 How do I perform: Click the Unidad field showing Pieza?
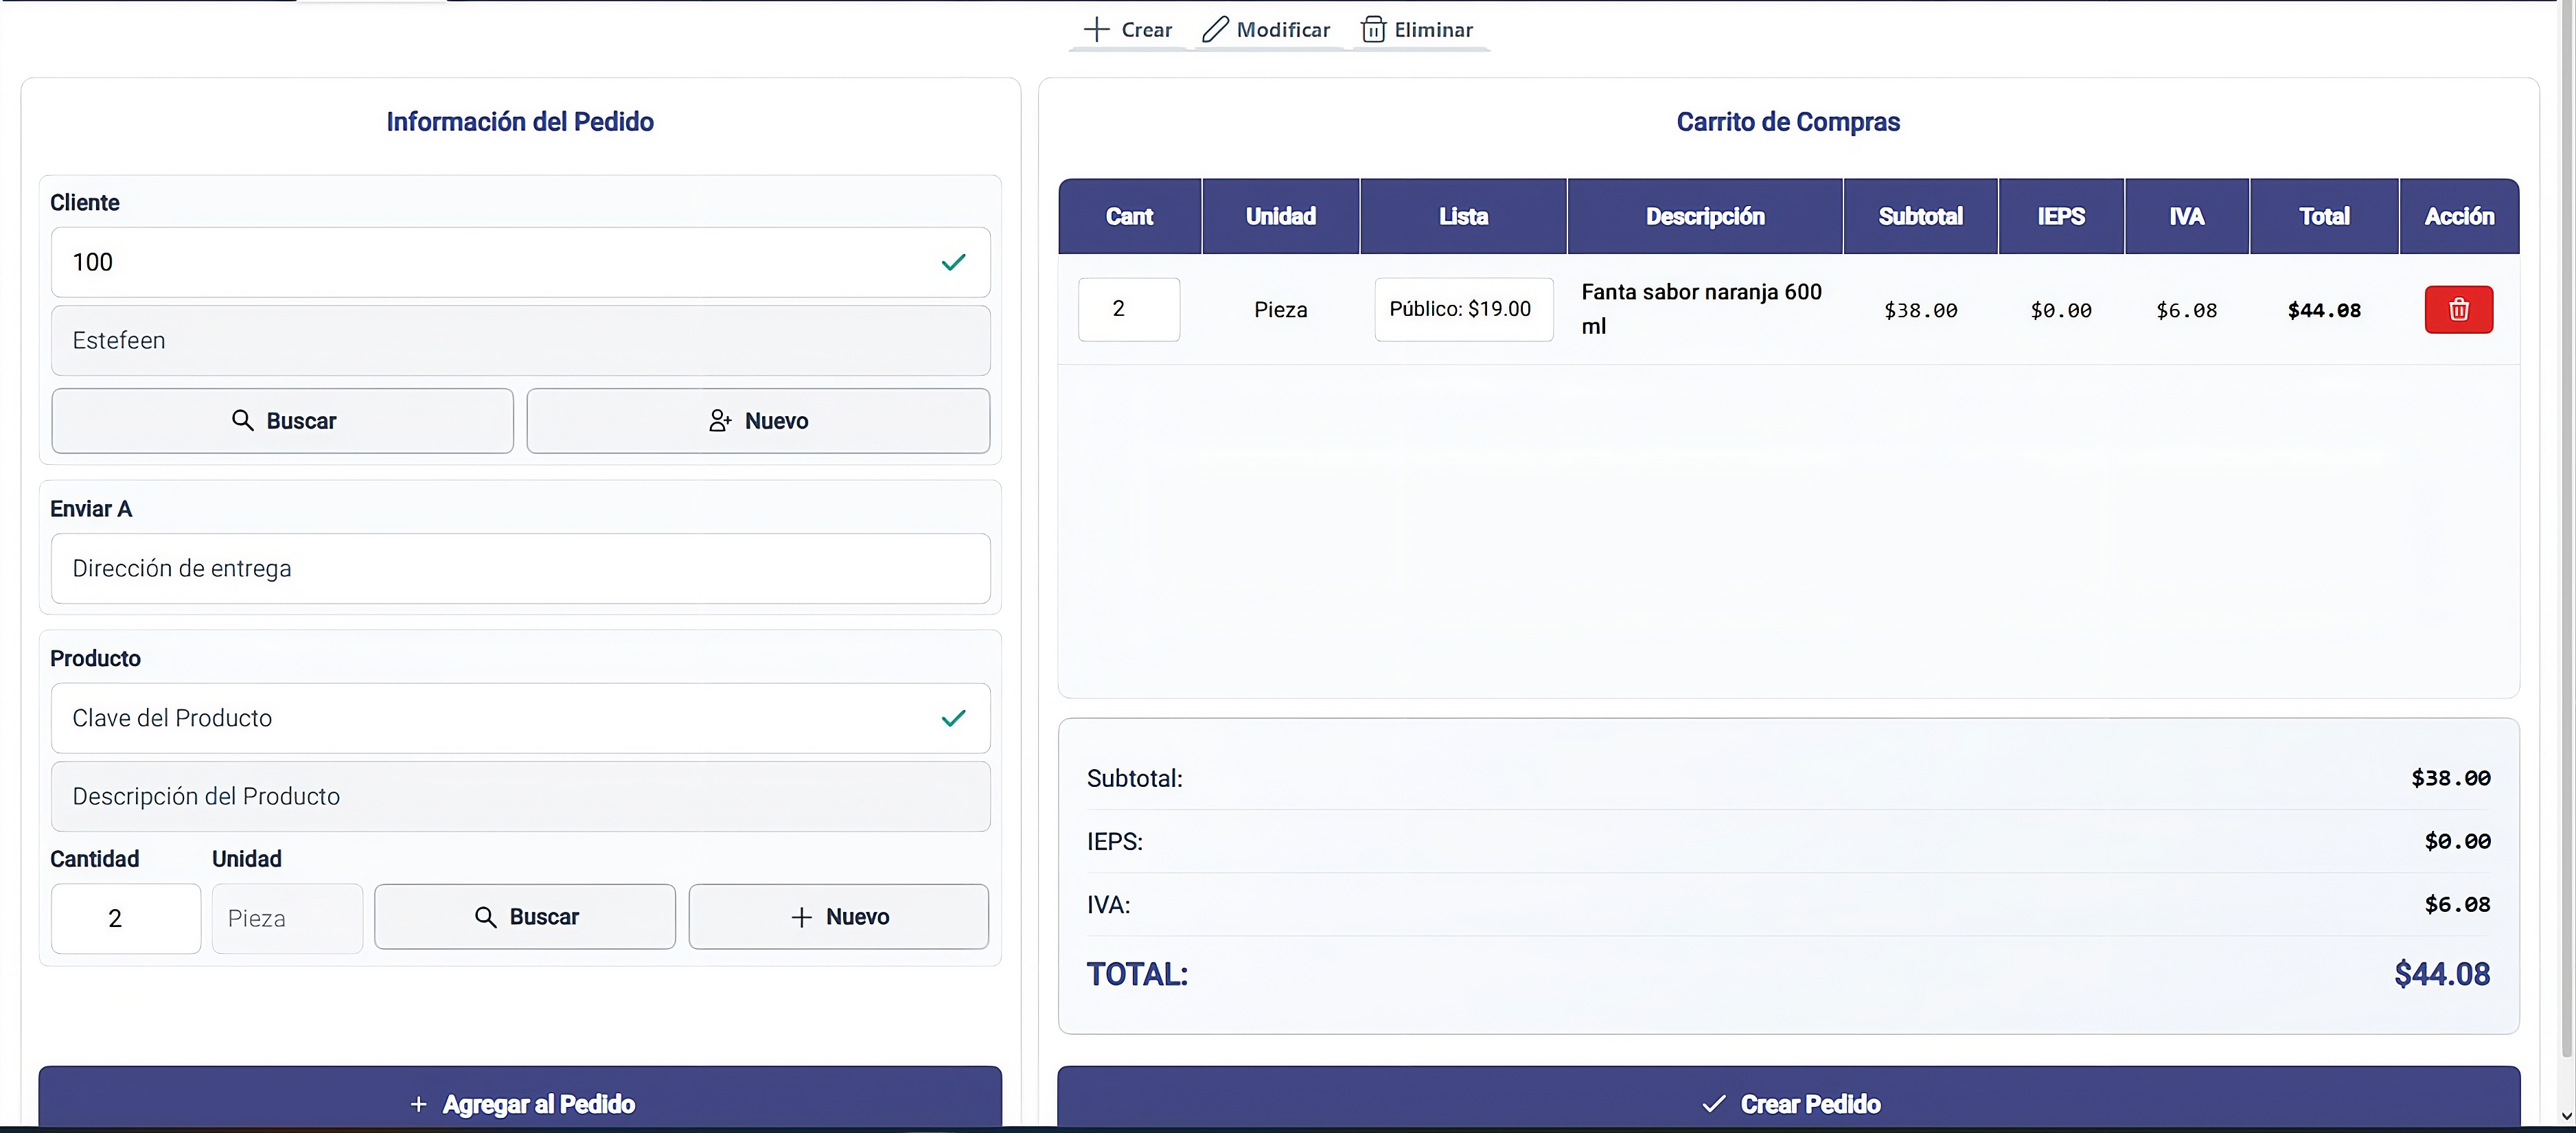(287, 918)
